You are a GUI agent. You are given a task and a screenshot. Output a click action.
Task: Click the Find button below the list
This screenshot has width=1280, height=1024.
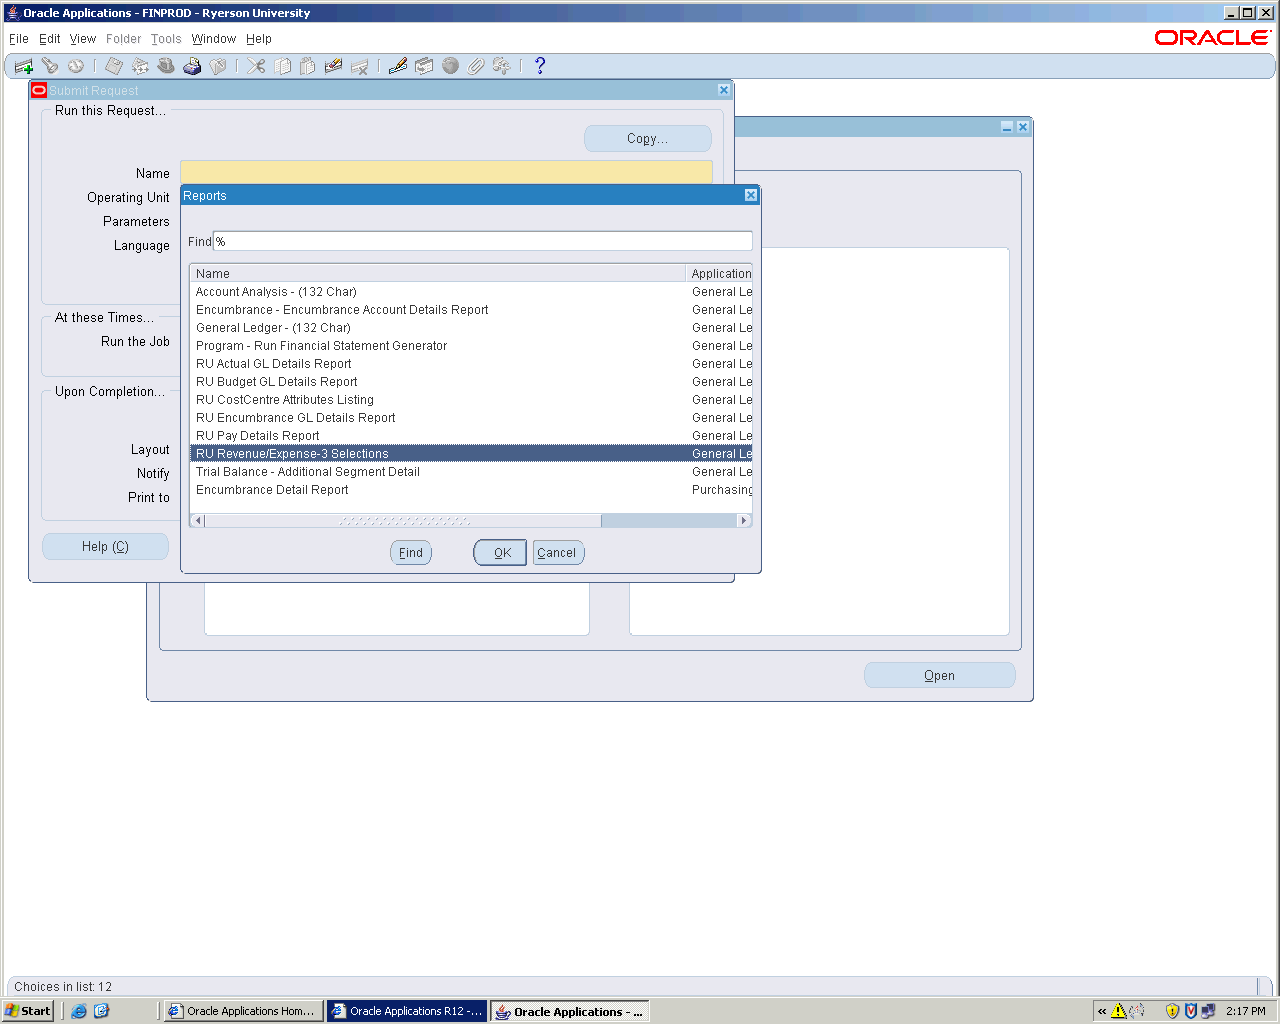point(410,553)
